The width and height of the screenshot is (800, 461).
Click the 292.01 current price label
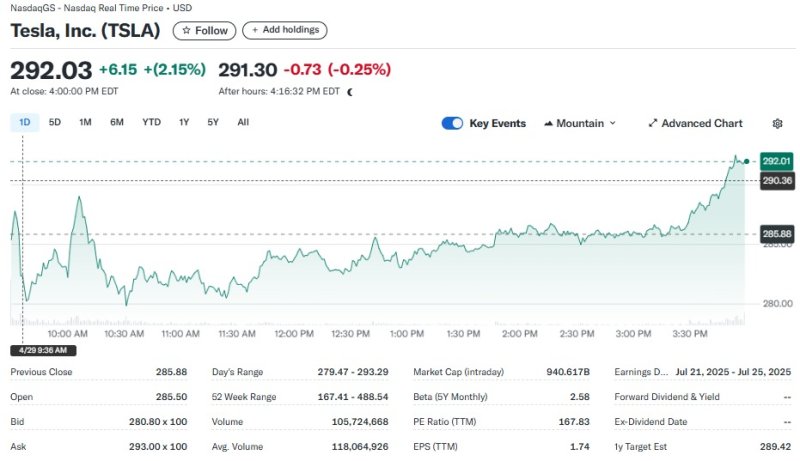777,161
